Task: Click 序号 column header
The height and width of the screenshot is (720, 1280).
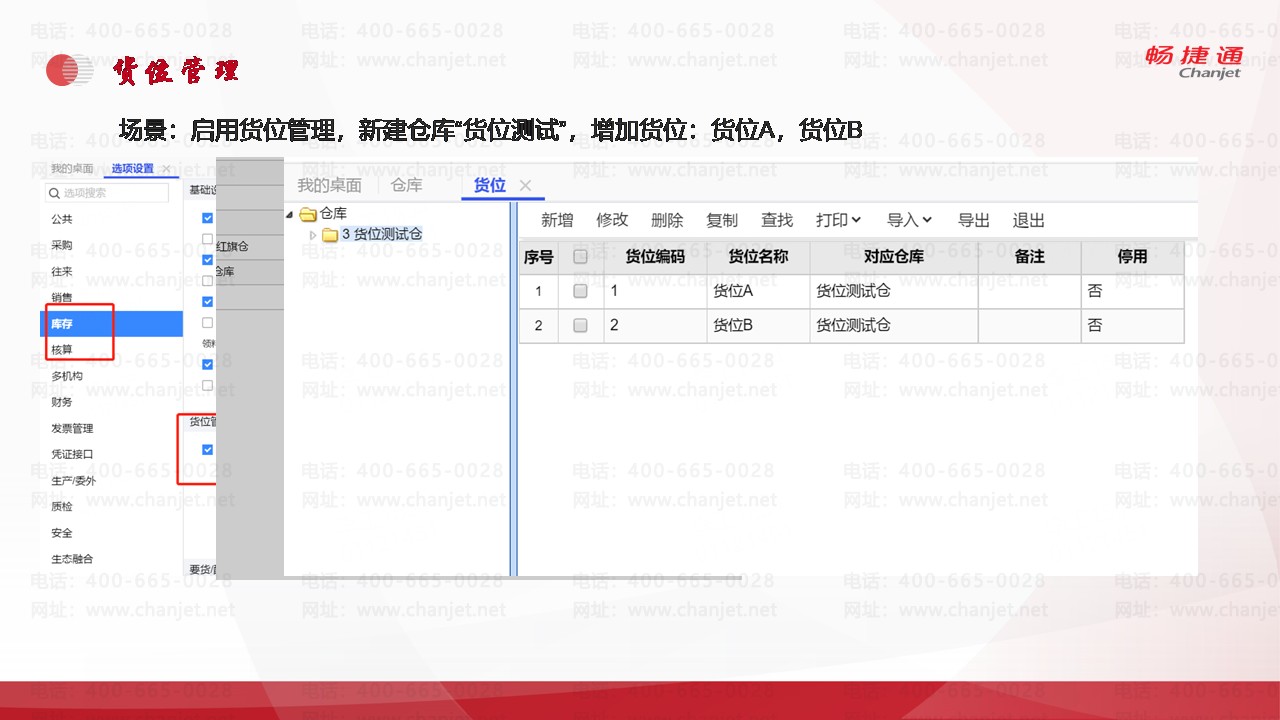Action: (538, 257)
